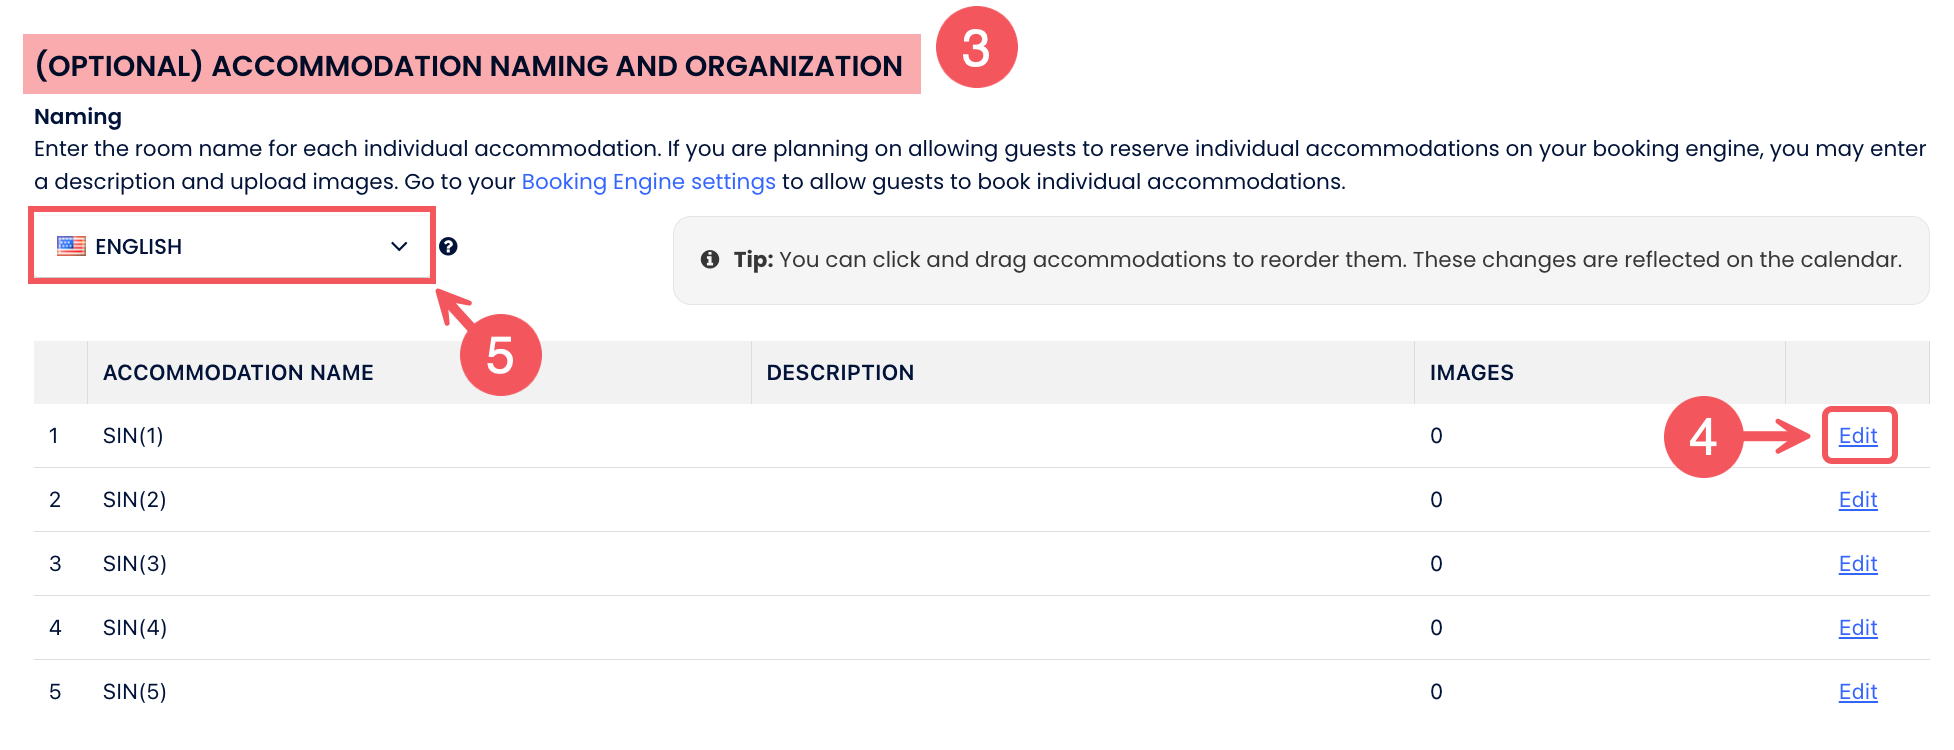
Task: Open the ENGLISH language dropdown
Action: 232,246
